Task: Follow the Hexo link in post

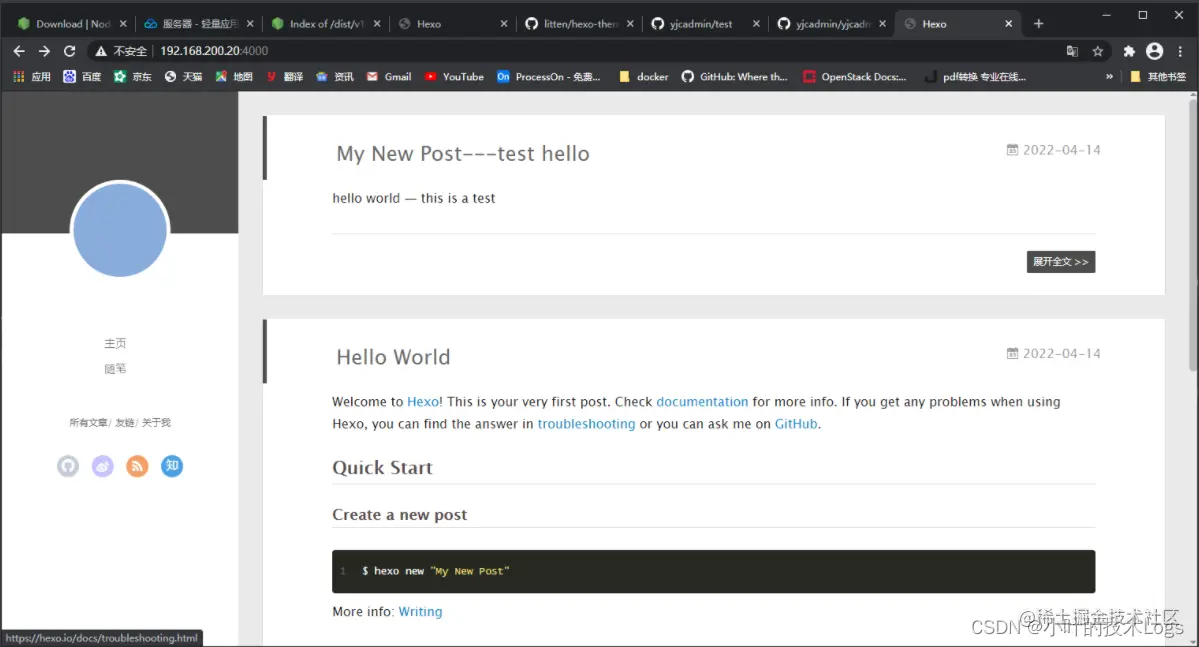Action: 423,402
